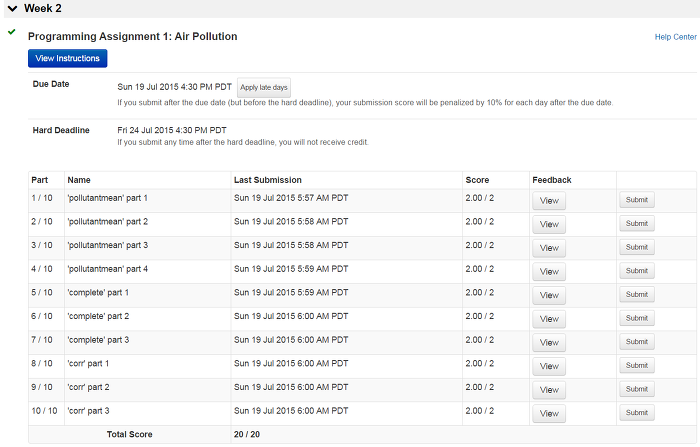The width and height of the screenshot is (700, 447).
Task: Apply late days to the due date
Action: [264, 88]
